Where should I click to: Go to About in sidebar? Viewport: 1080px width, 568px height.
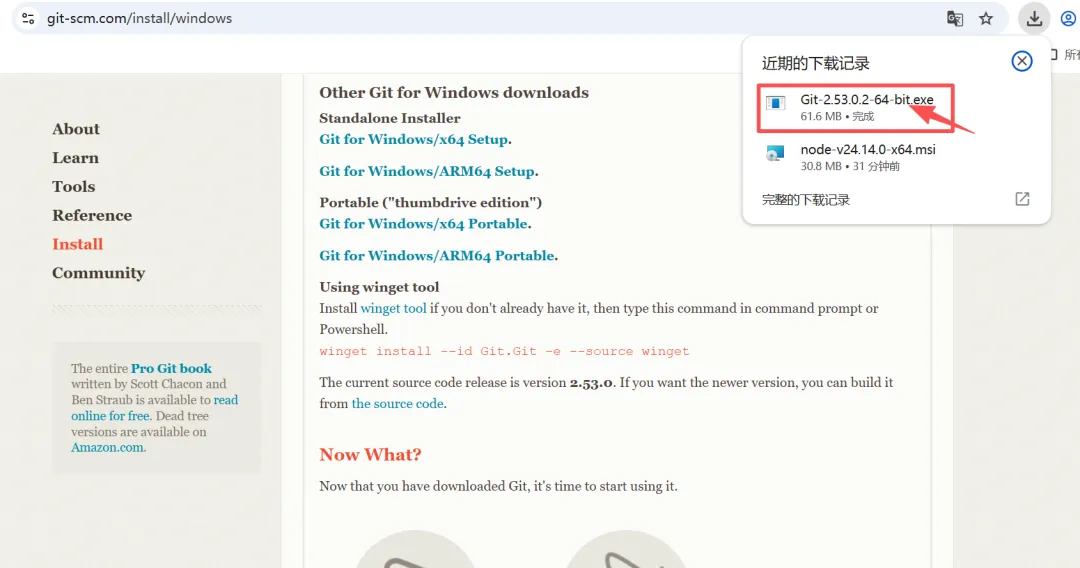tap(76, 129)
